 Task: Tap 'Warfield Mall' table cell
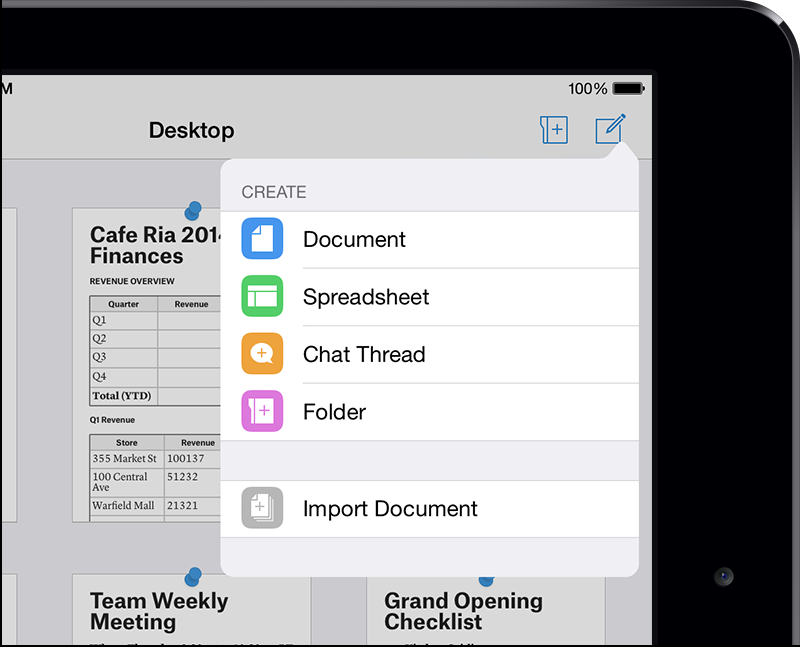tap(127, 506)
